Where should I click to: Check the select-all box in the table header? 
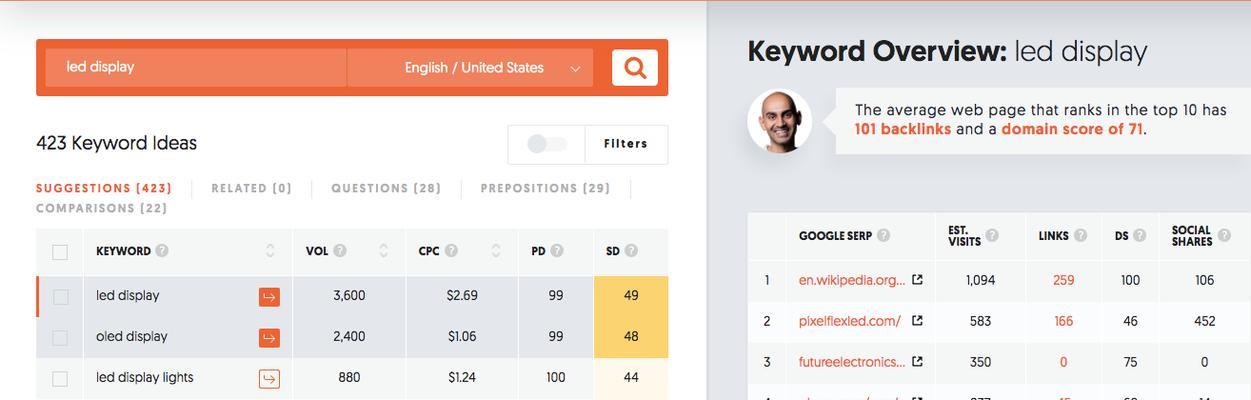60,252
